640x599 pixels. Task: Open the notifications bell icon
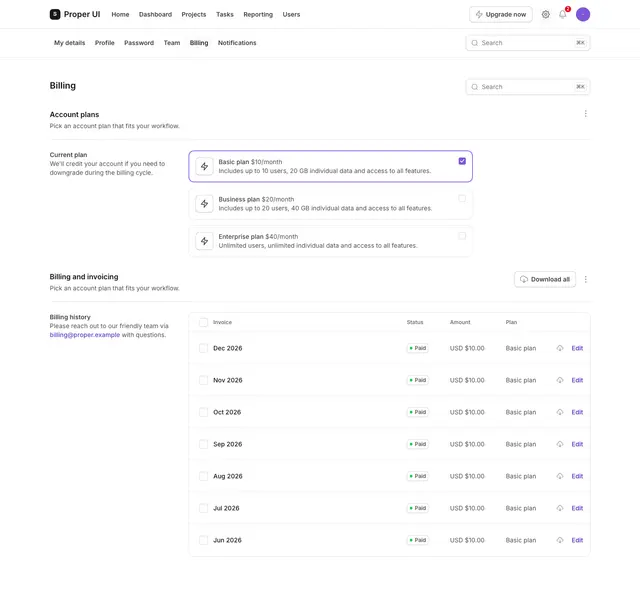click(x=563, y=14)
